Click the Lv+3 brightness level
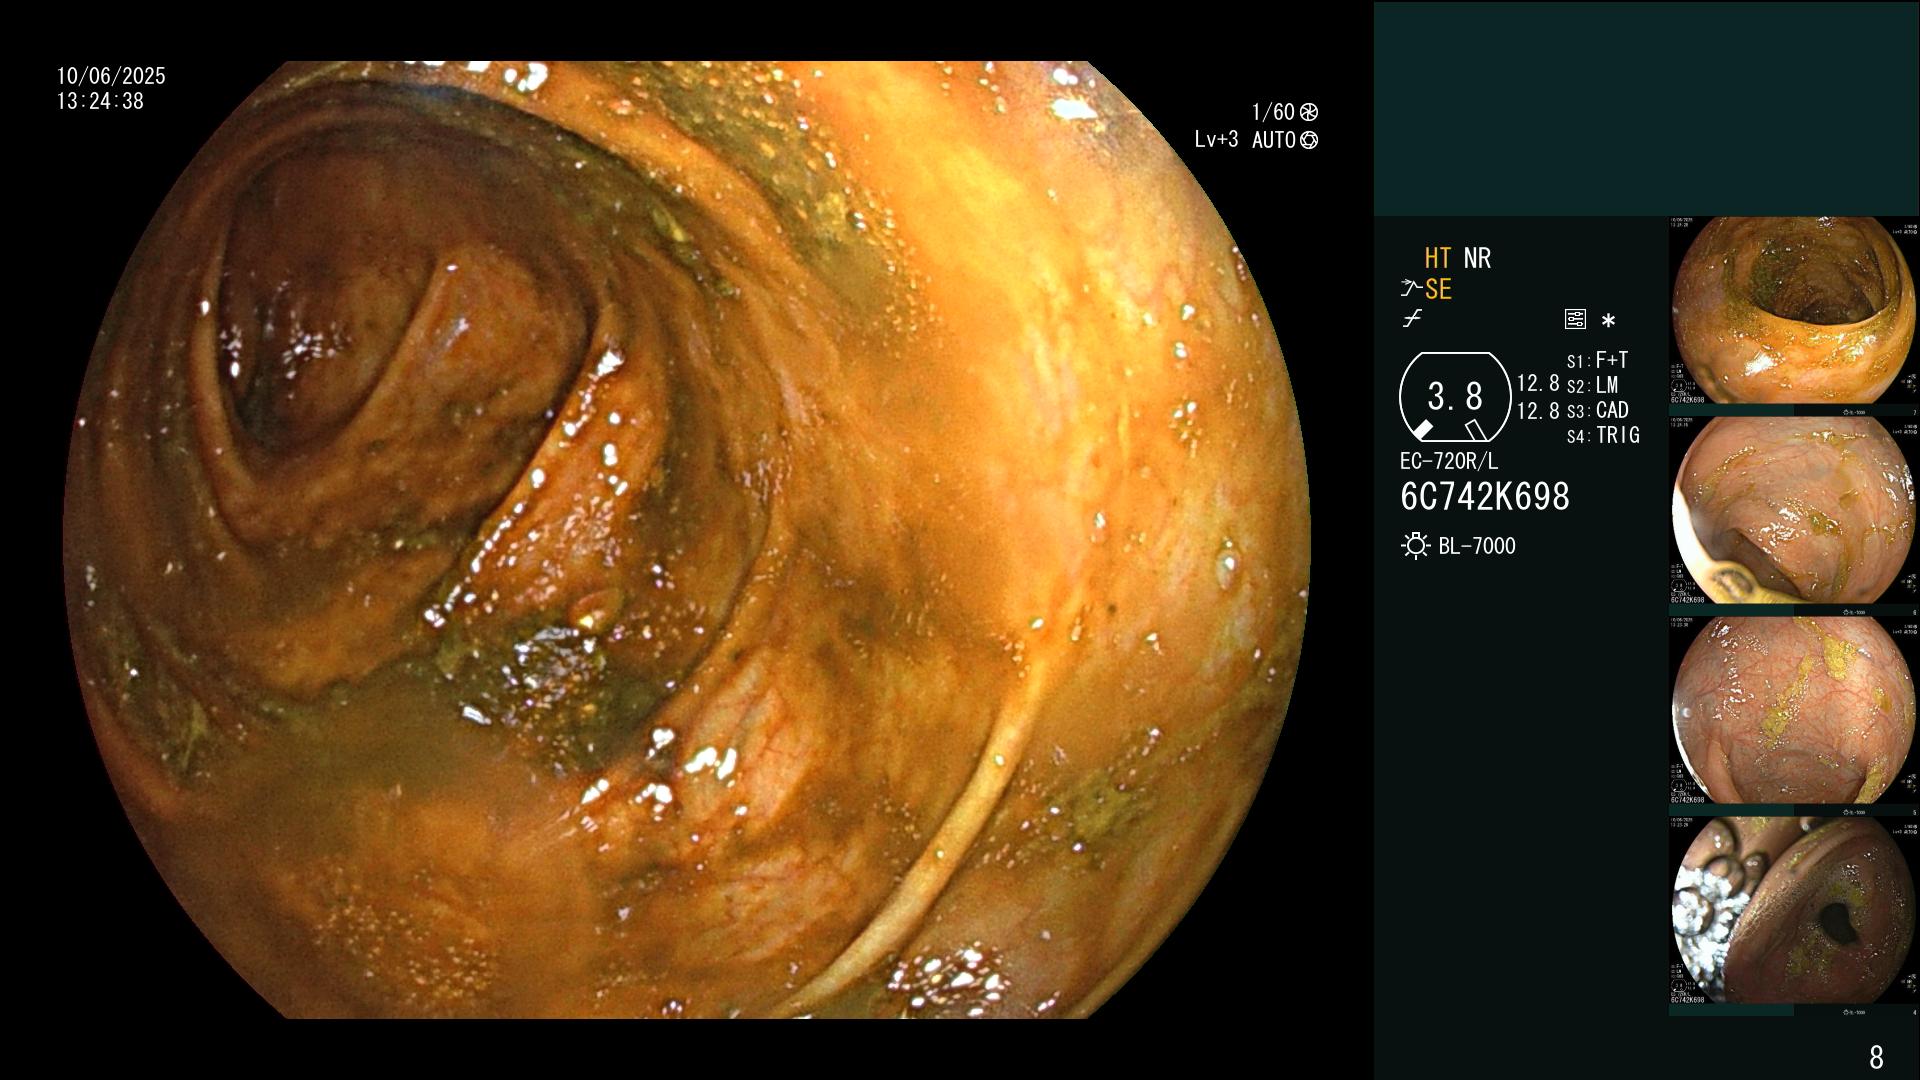Viewport: 1920px width, 1080px height. (1216, 140)
